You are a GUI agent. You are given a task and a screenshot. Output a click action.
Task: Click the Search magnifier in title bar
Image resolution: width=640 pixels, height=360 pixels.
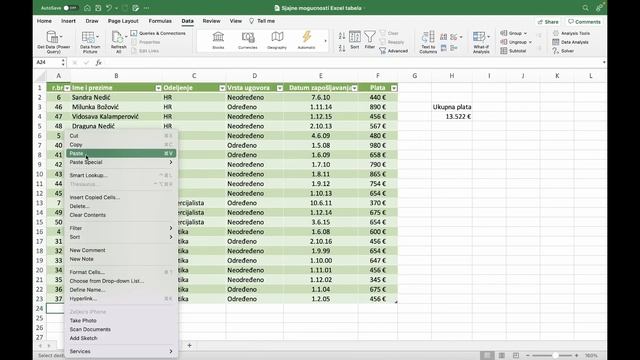585,8
